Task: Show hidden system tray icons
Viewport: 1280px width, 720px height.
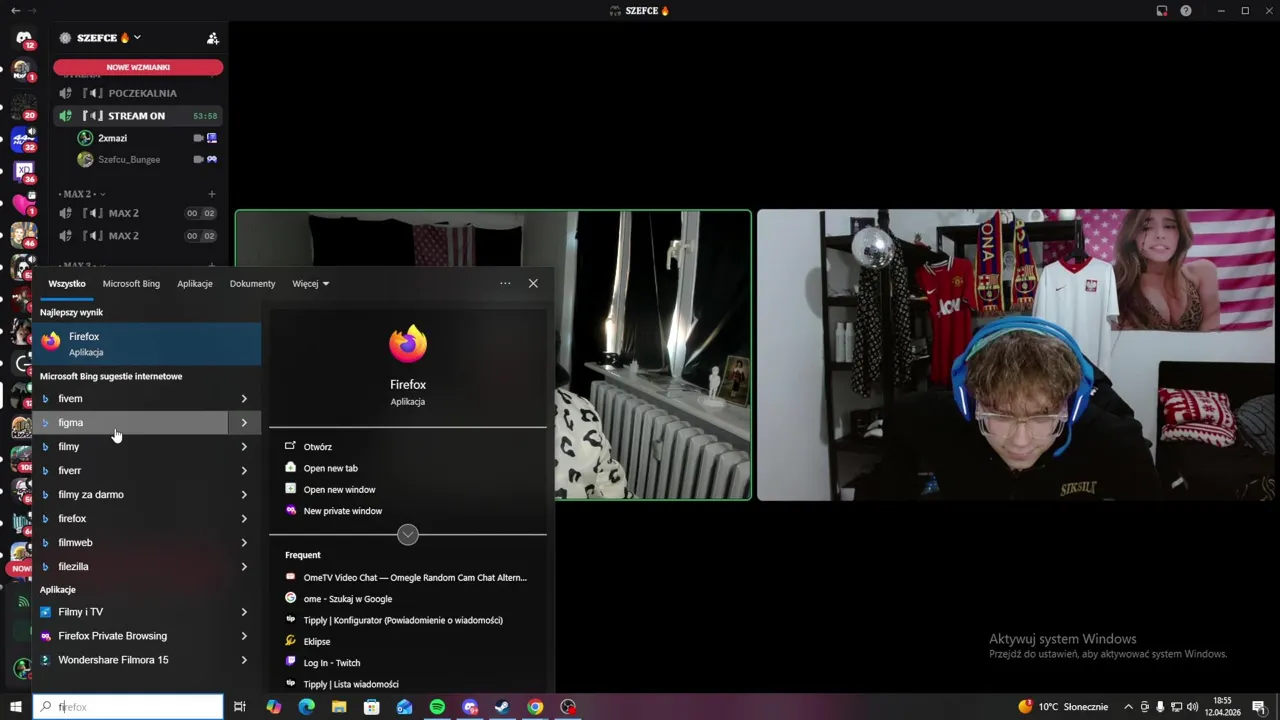Action: (1128, 707)
